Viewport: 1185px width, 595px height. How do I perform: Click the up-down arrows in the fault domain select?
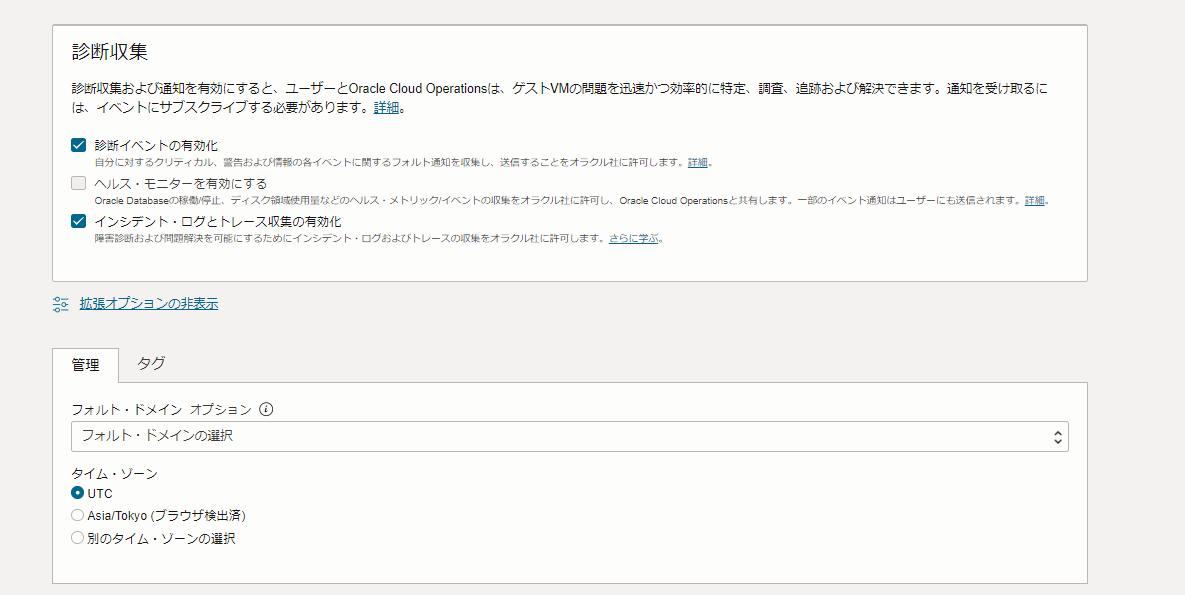[1057, 437]
